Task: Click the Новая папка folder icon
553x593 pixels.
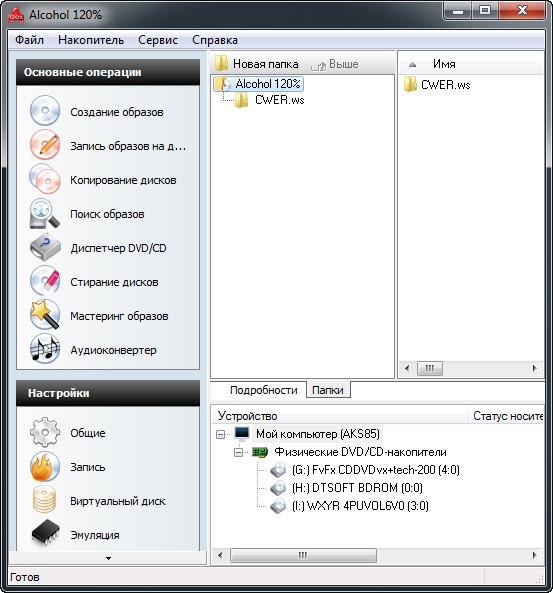Action: coord(221,63)
